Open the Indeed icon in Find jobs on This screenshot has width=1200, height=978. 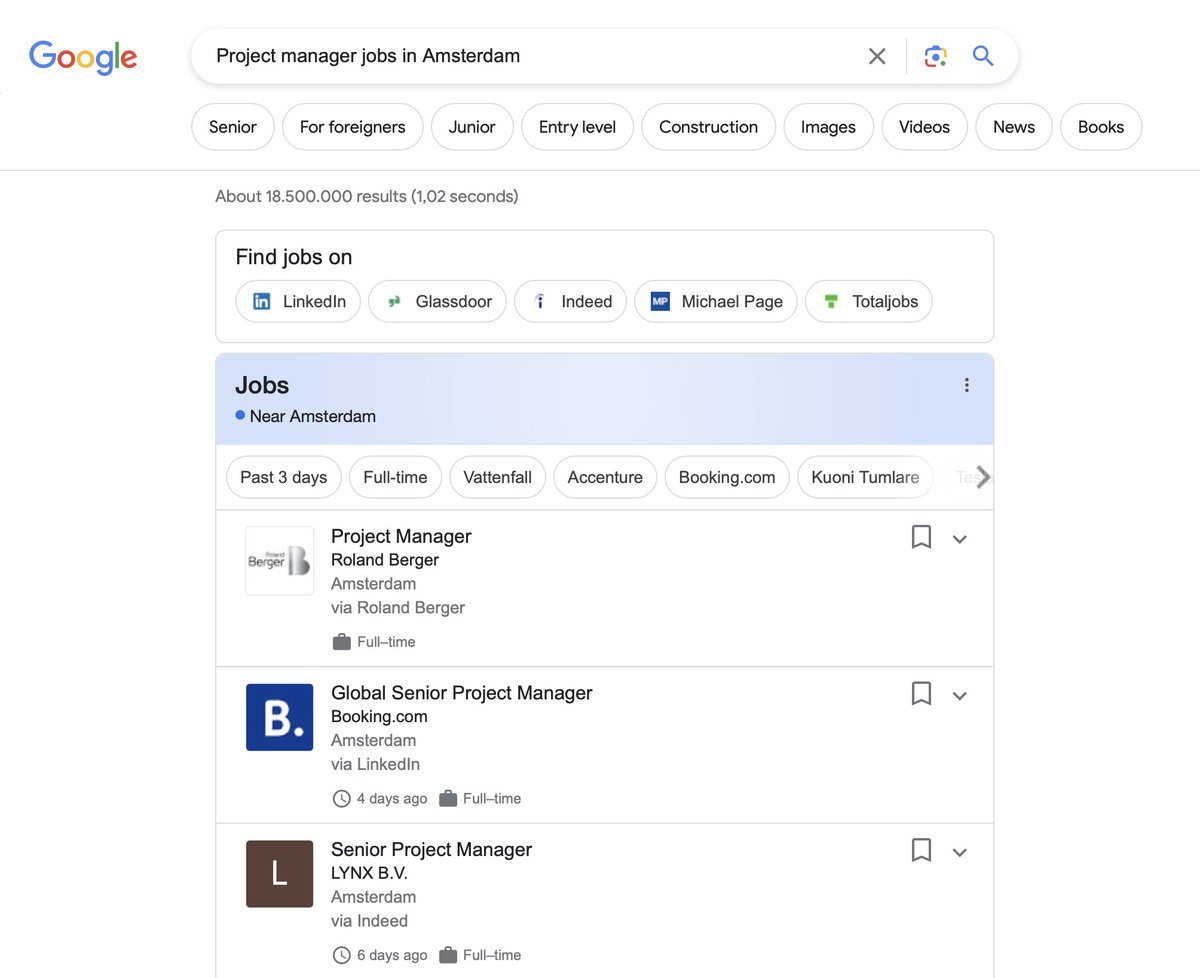point(540,301)
